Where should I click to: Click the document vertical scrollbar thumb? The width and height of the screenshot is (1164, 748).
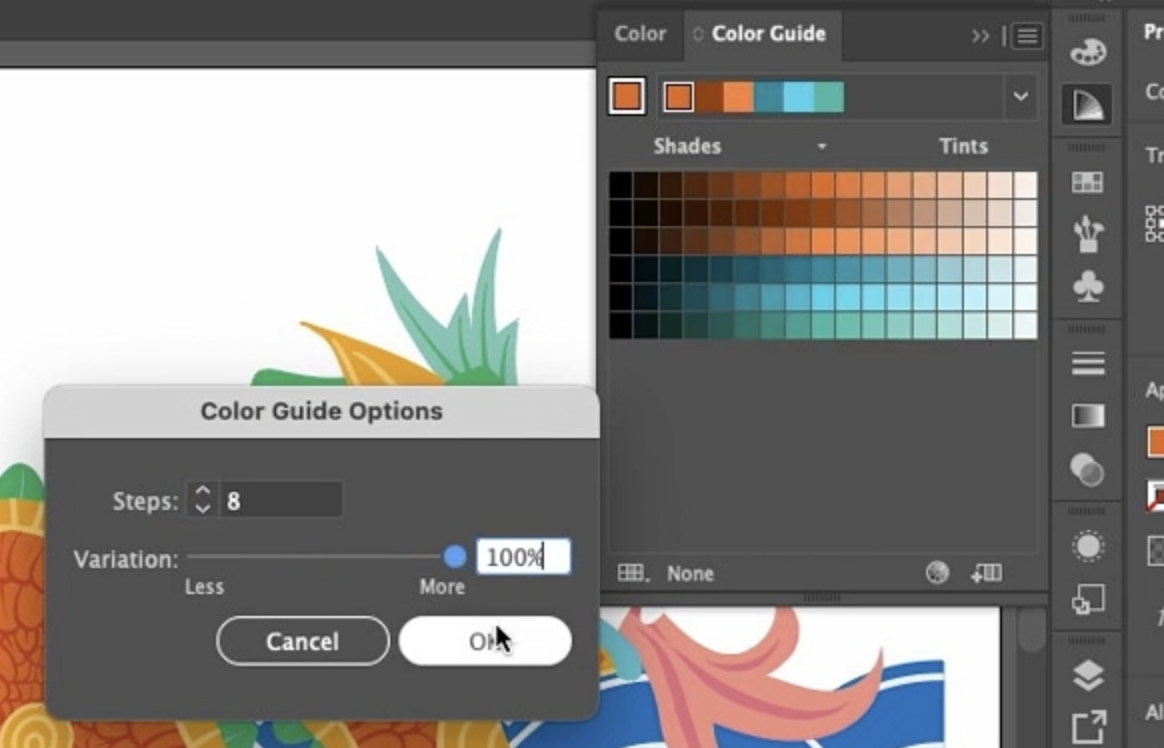(x=1030, y=629)
